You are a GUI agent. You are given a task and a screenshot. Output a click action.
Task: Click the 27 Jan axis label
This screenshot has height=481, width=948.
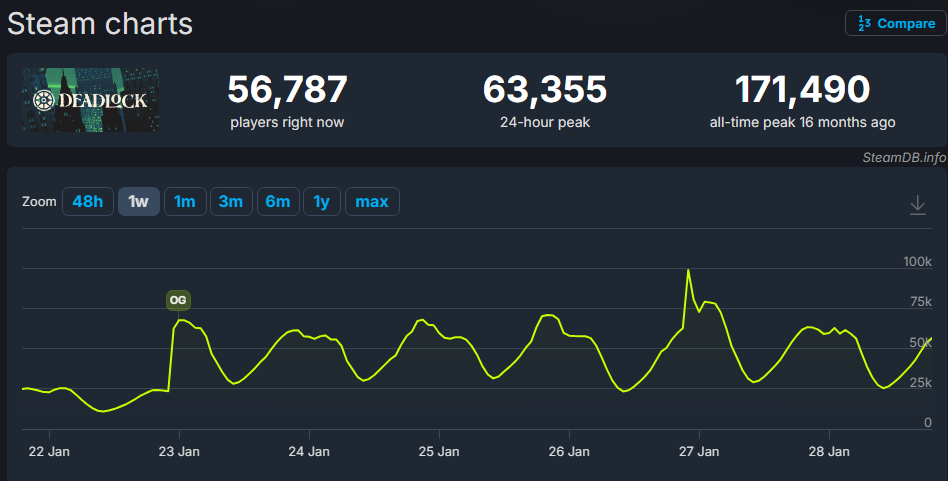(699, 451)
